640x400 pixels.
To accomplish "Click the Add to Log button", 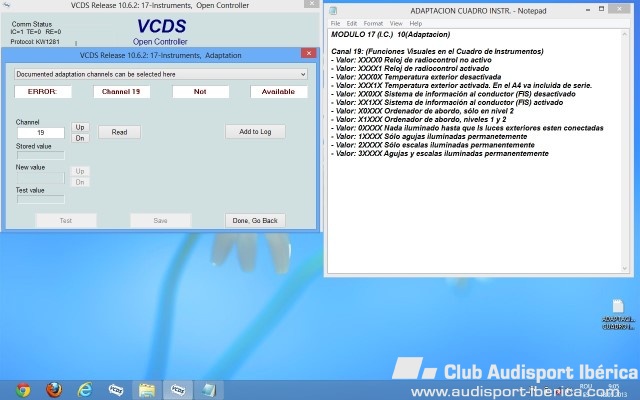I will [255, 131].
